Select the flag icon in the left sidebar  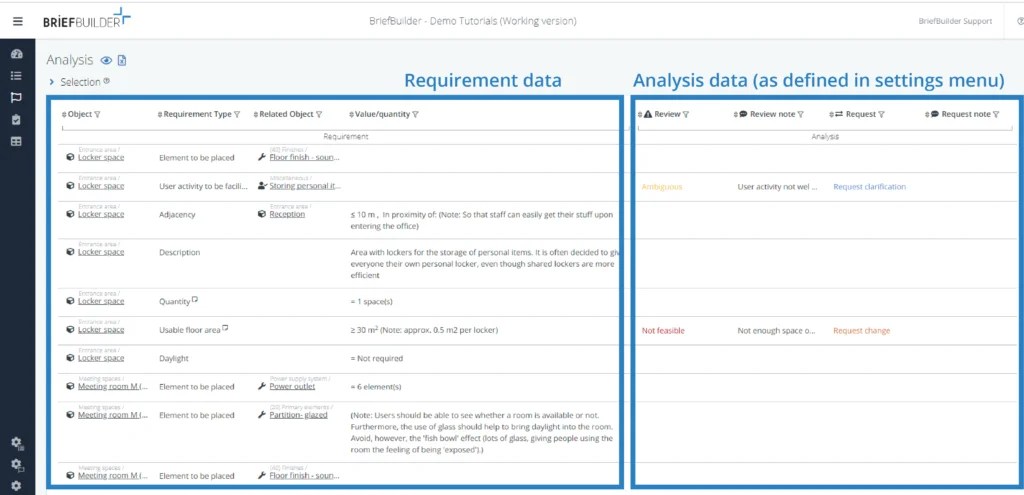tap(17, 98)
